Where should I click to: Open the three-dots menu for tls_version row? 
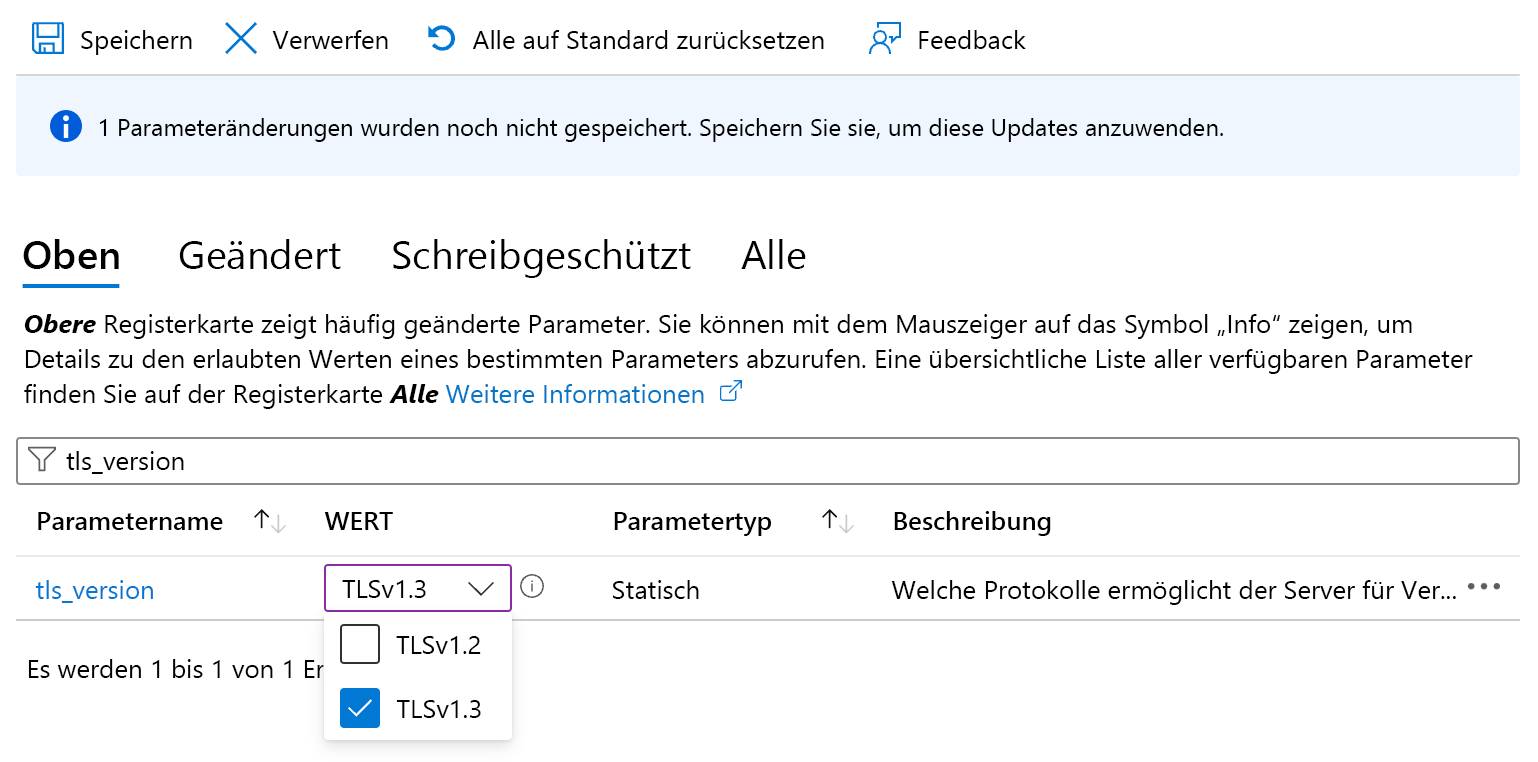click(x=1483, y=587)
